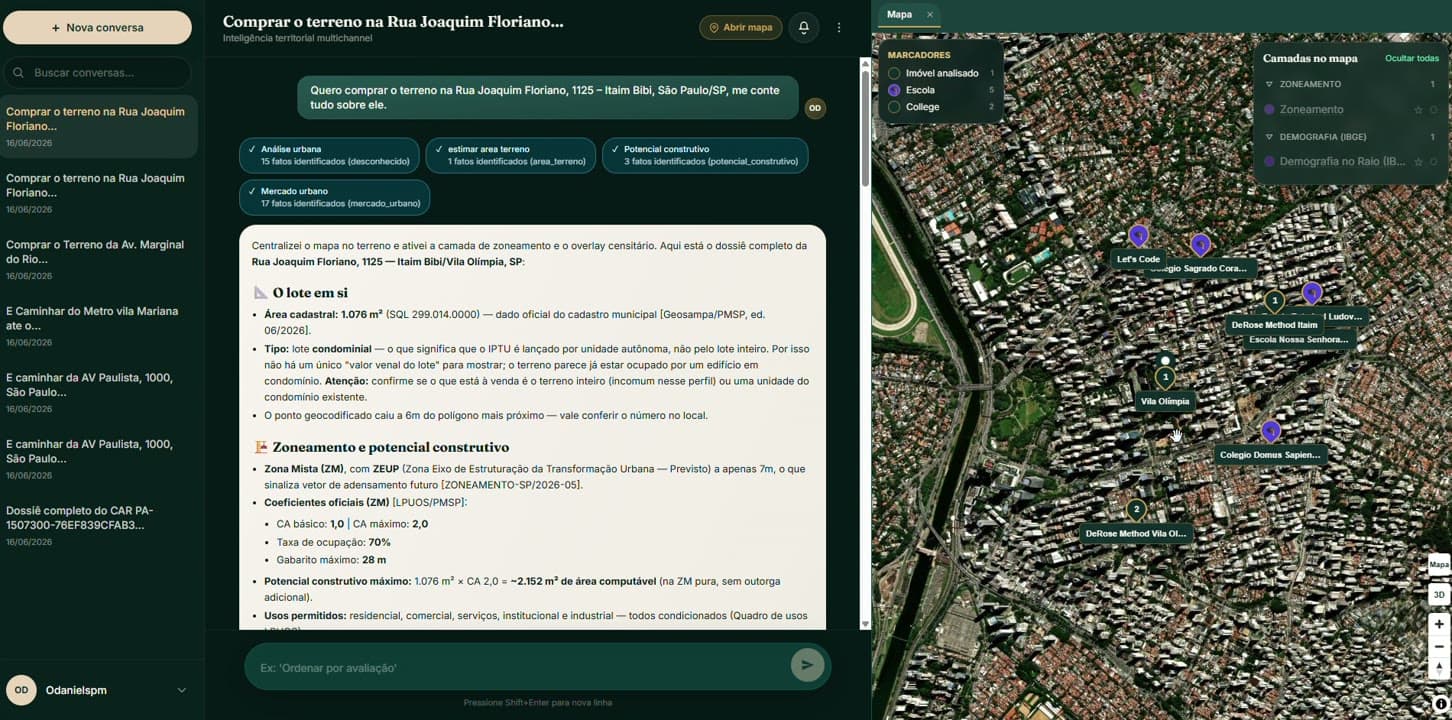This screenshot has height=720, width=1452.
Task: Favorite the Zoneamento layer with the star
Action: pyautogui.click(x=1418, y=110)
